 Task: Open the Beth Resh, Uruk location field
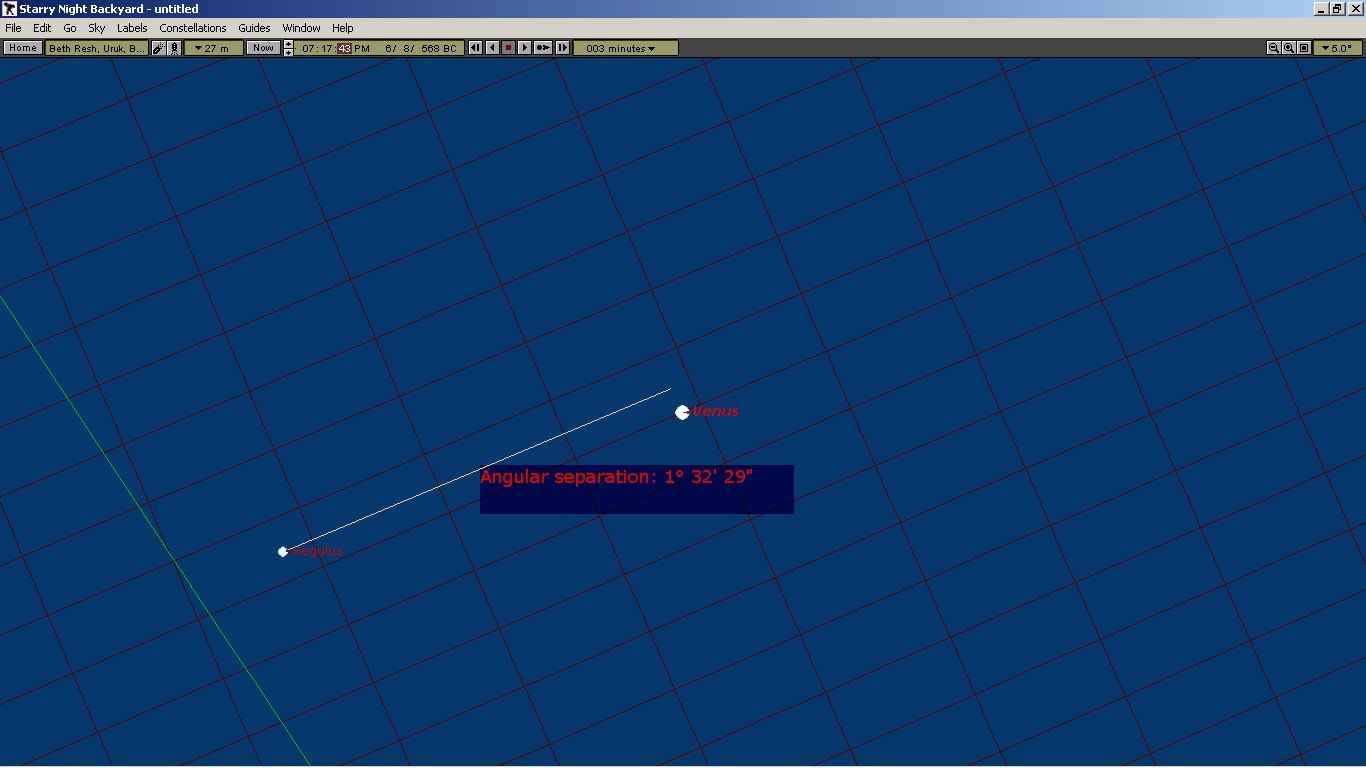tap(97, 48)
